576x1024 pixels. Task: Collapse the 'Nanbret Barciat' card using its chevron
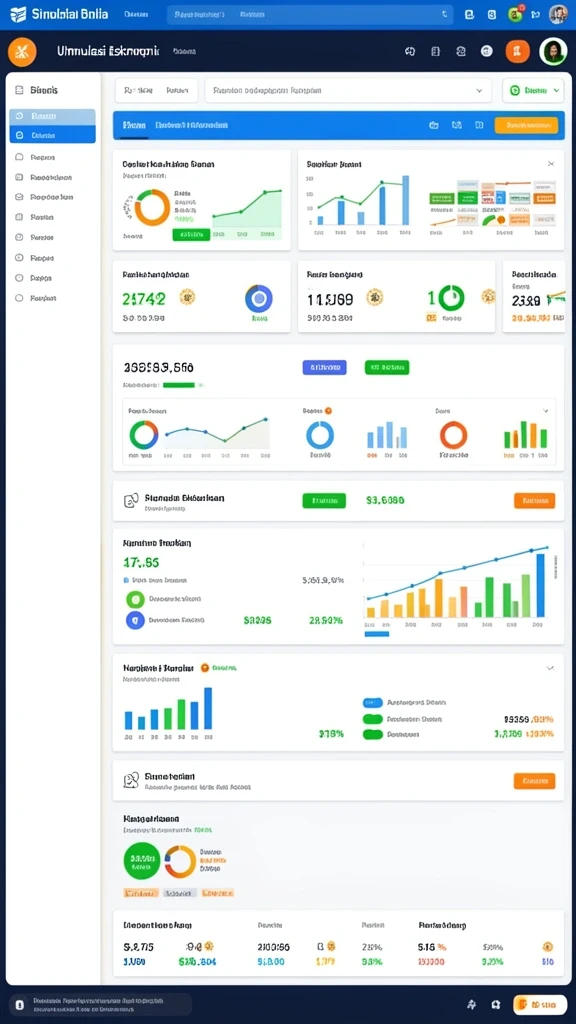point(550,668)
